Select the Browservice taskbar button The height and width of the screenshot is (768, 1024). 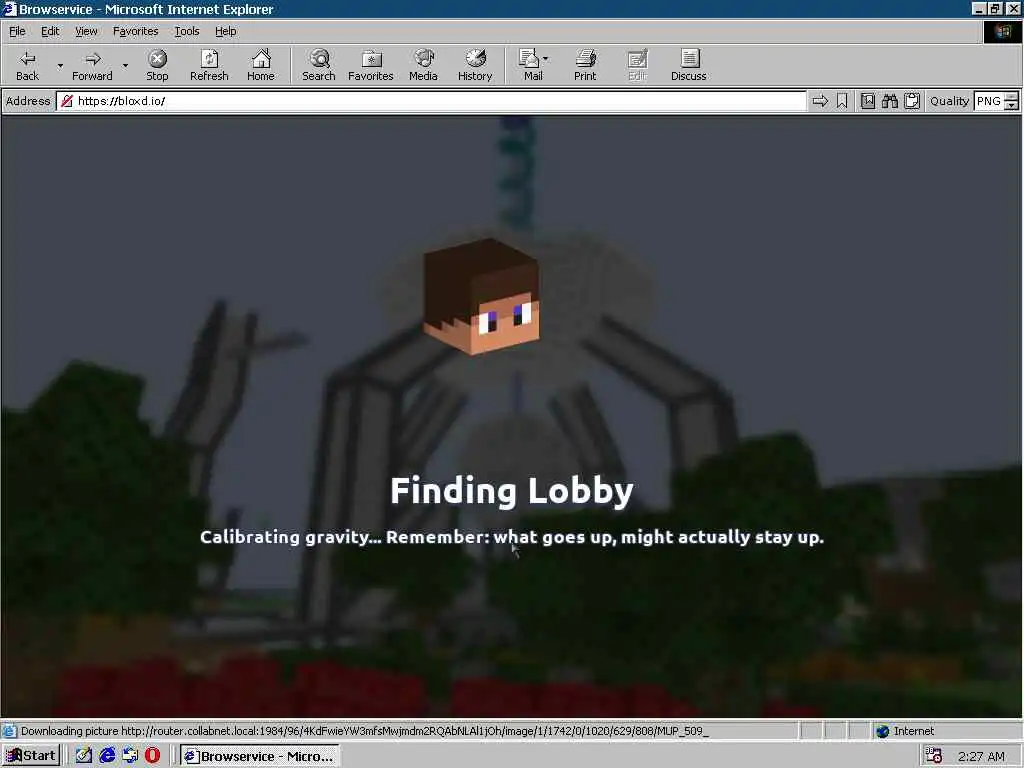click(x=260, y=756)
